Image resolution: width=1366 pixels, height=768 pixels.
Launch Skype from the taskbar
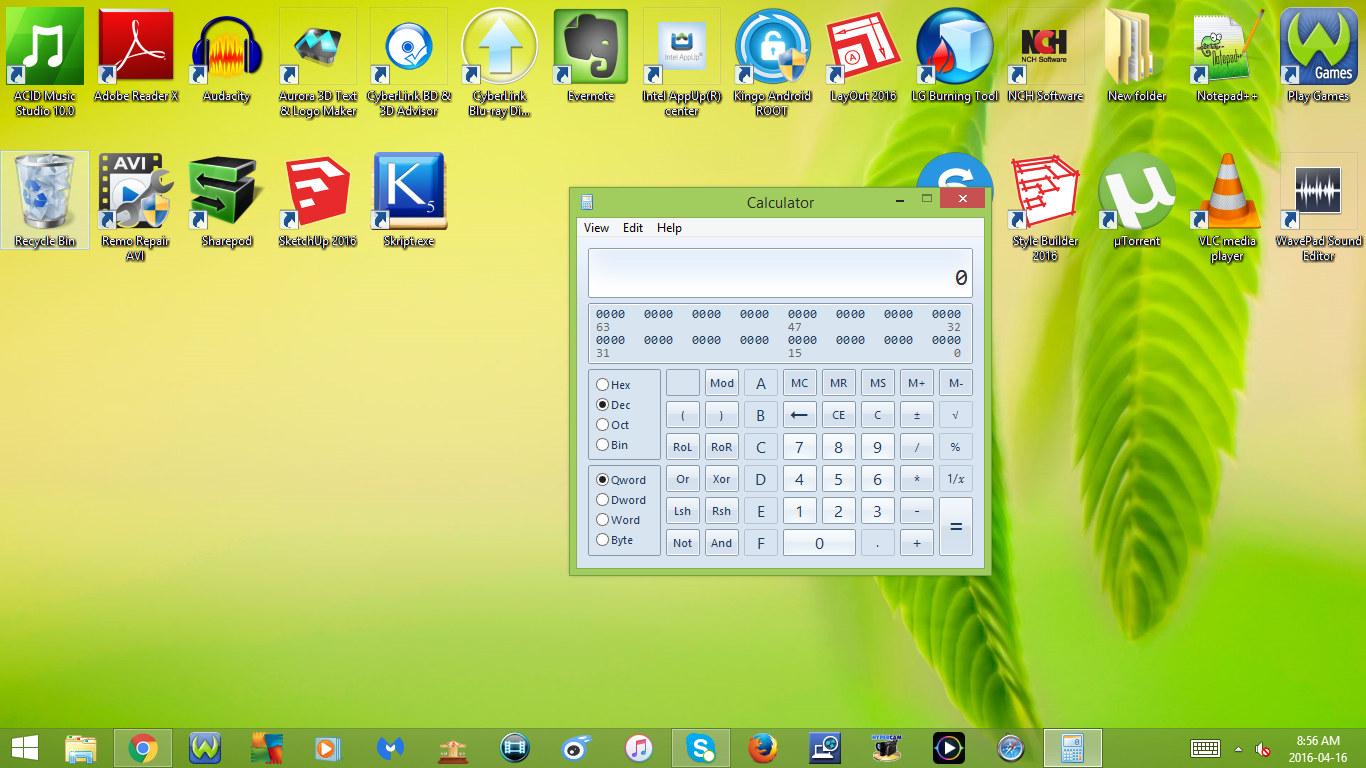[x=700, y=747]
